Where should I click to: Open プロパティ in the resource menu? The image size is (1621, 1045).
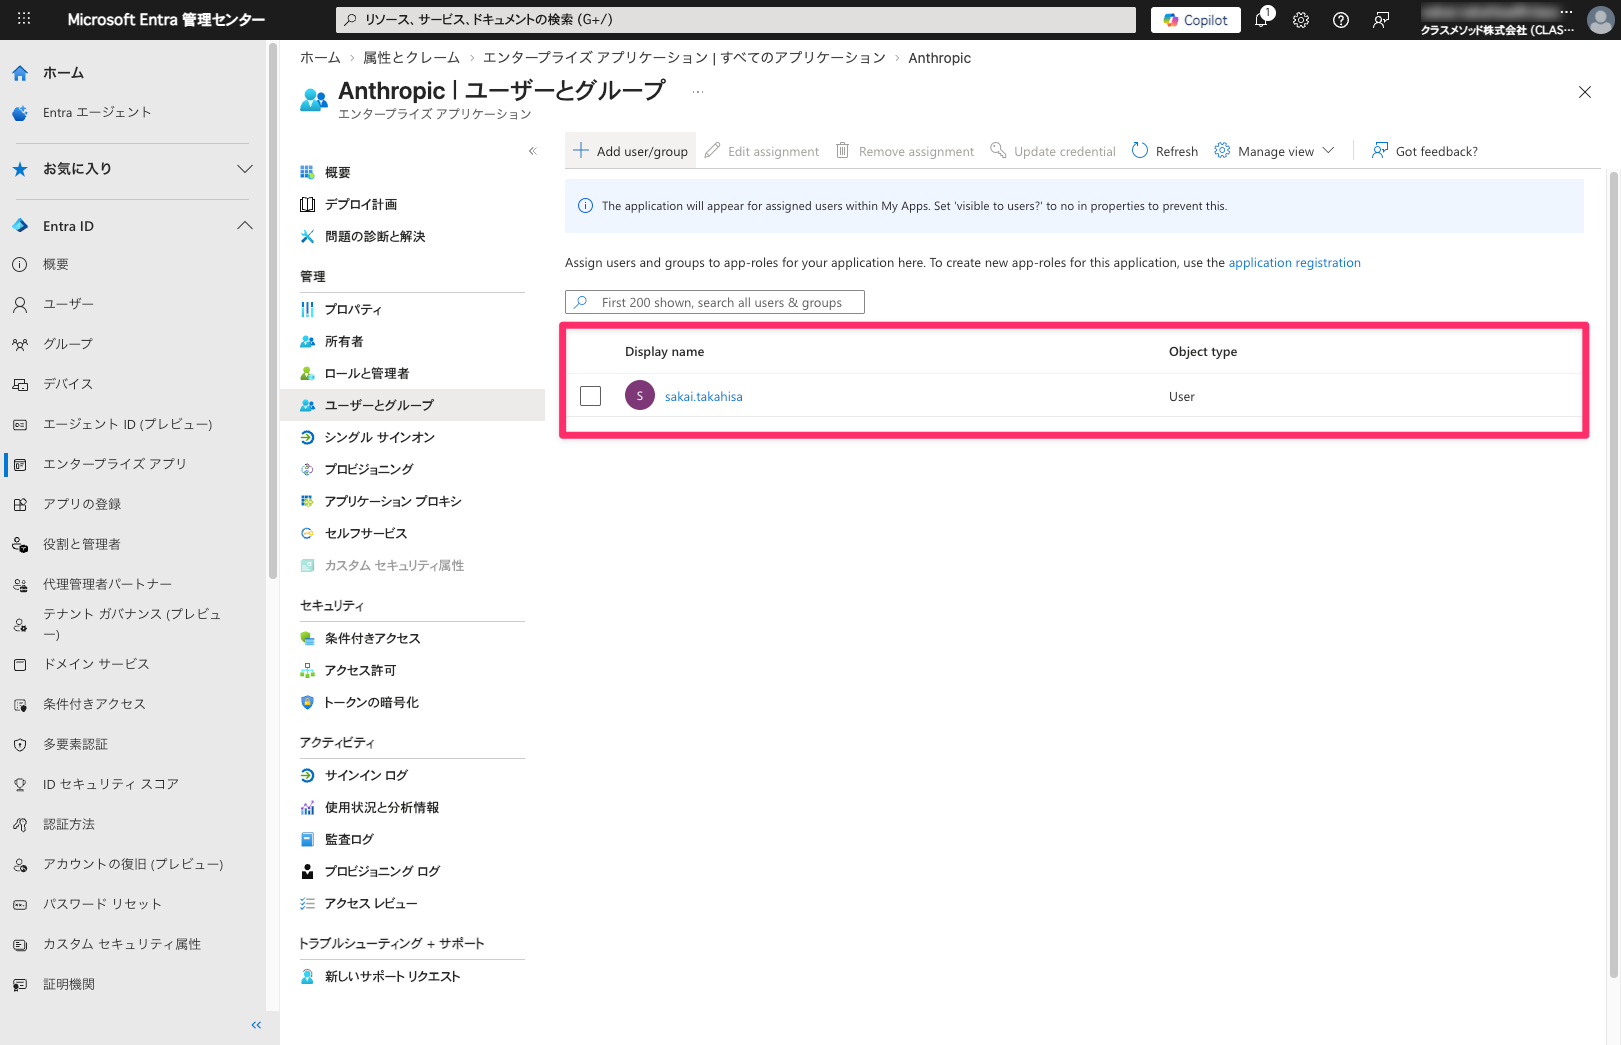click(353, 309)
